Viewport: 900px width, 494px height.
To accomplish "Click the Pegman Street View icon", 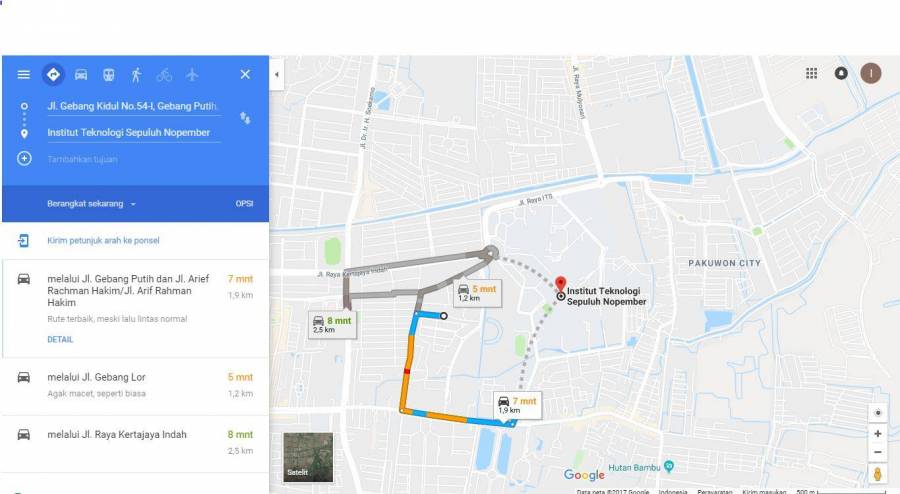I will [877, 474].
